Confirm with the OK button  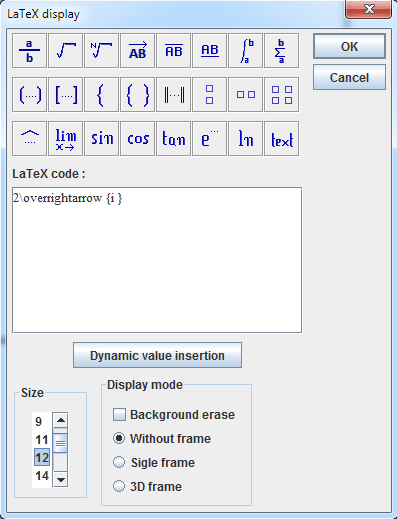(x=349, y=46)
